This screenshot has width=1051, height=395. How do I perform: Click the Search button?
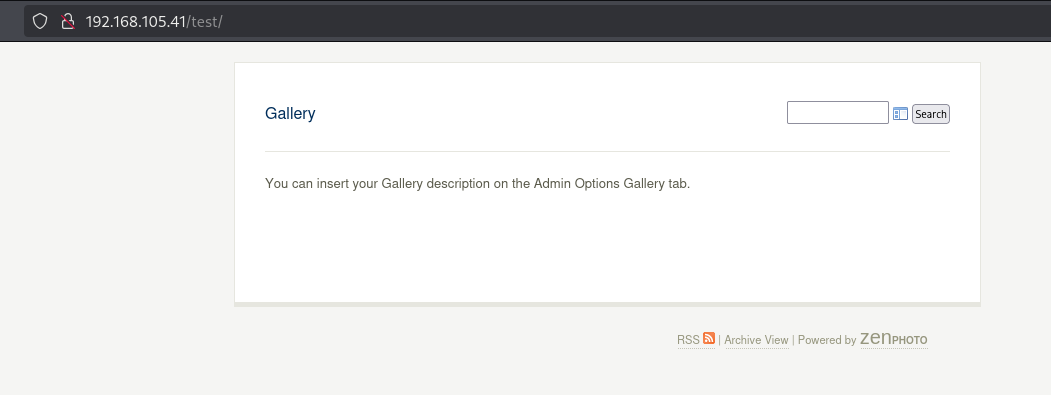[x=930, y=114]
